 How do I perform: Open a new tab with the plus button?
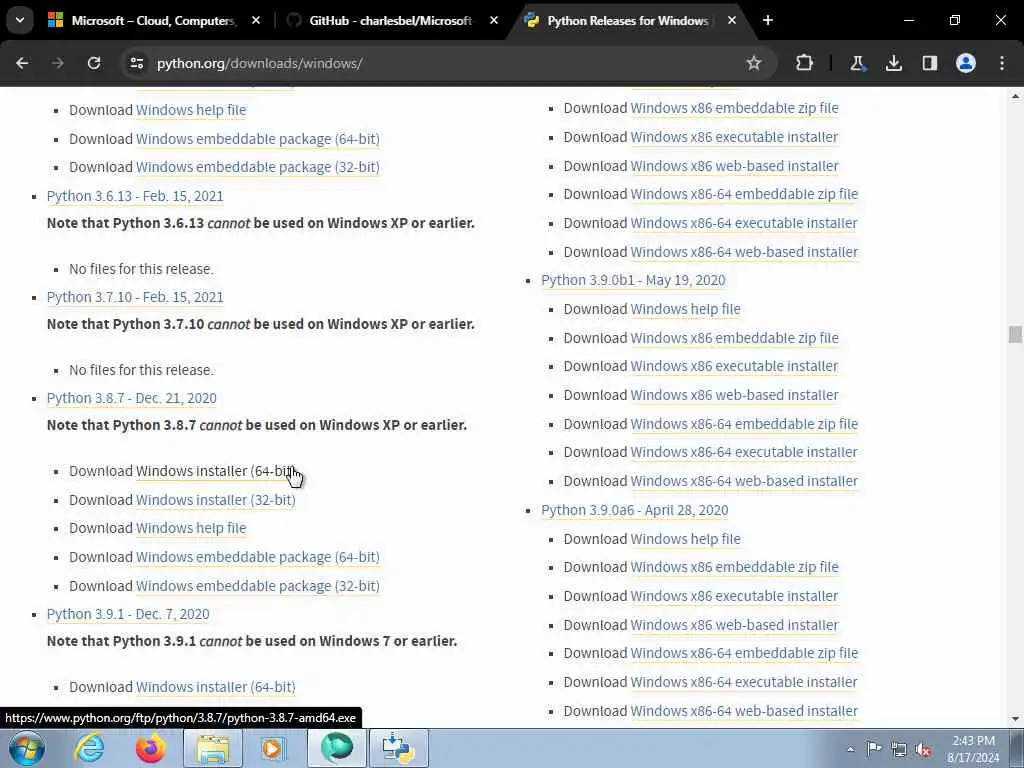point(768,20)
